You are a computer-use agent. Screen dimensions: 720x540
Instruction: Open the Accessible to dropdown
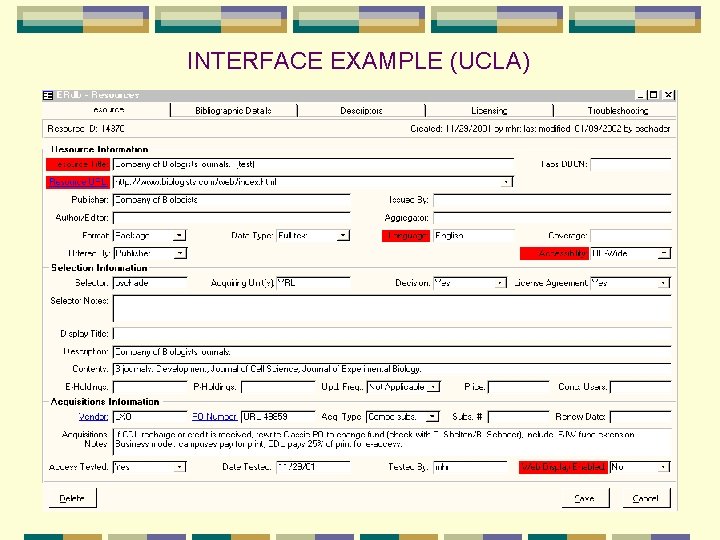click(x=664, y=253)
